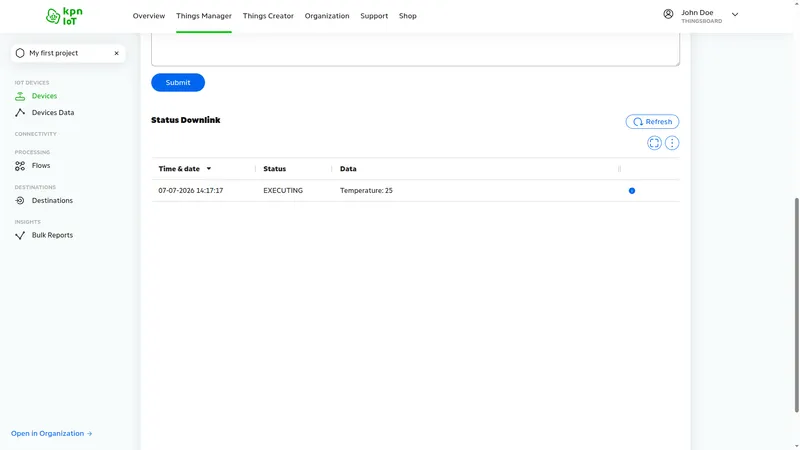The width and height of the screenshot is (800, 450).
Task: Click the Status column header
Action: coord(274,169)
